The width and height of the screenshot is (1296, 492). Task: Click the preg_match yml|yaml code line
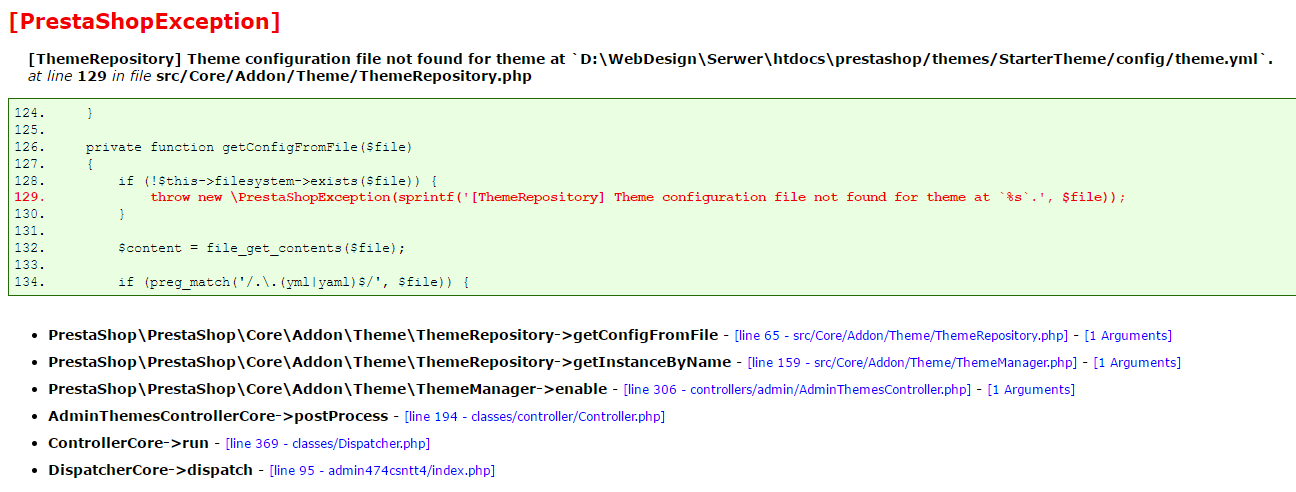tap(294, 283)
